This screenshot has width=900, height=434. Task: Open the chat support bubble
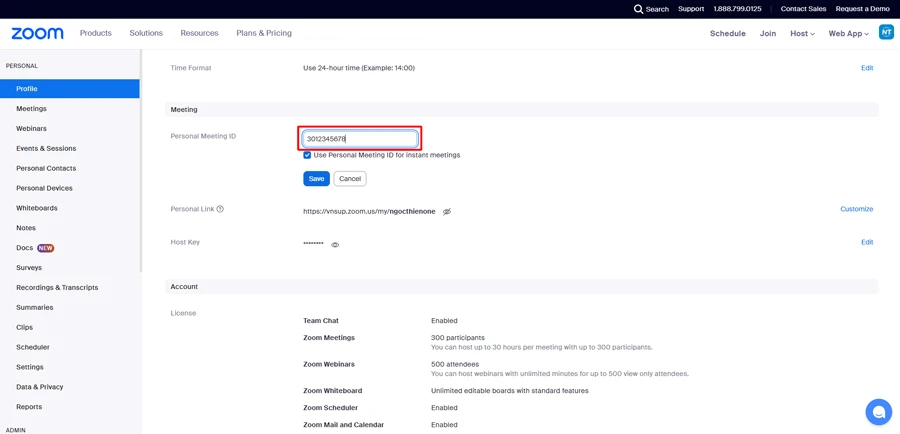(x=878, y=411)
